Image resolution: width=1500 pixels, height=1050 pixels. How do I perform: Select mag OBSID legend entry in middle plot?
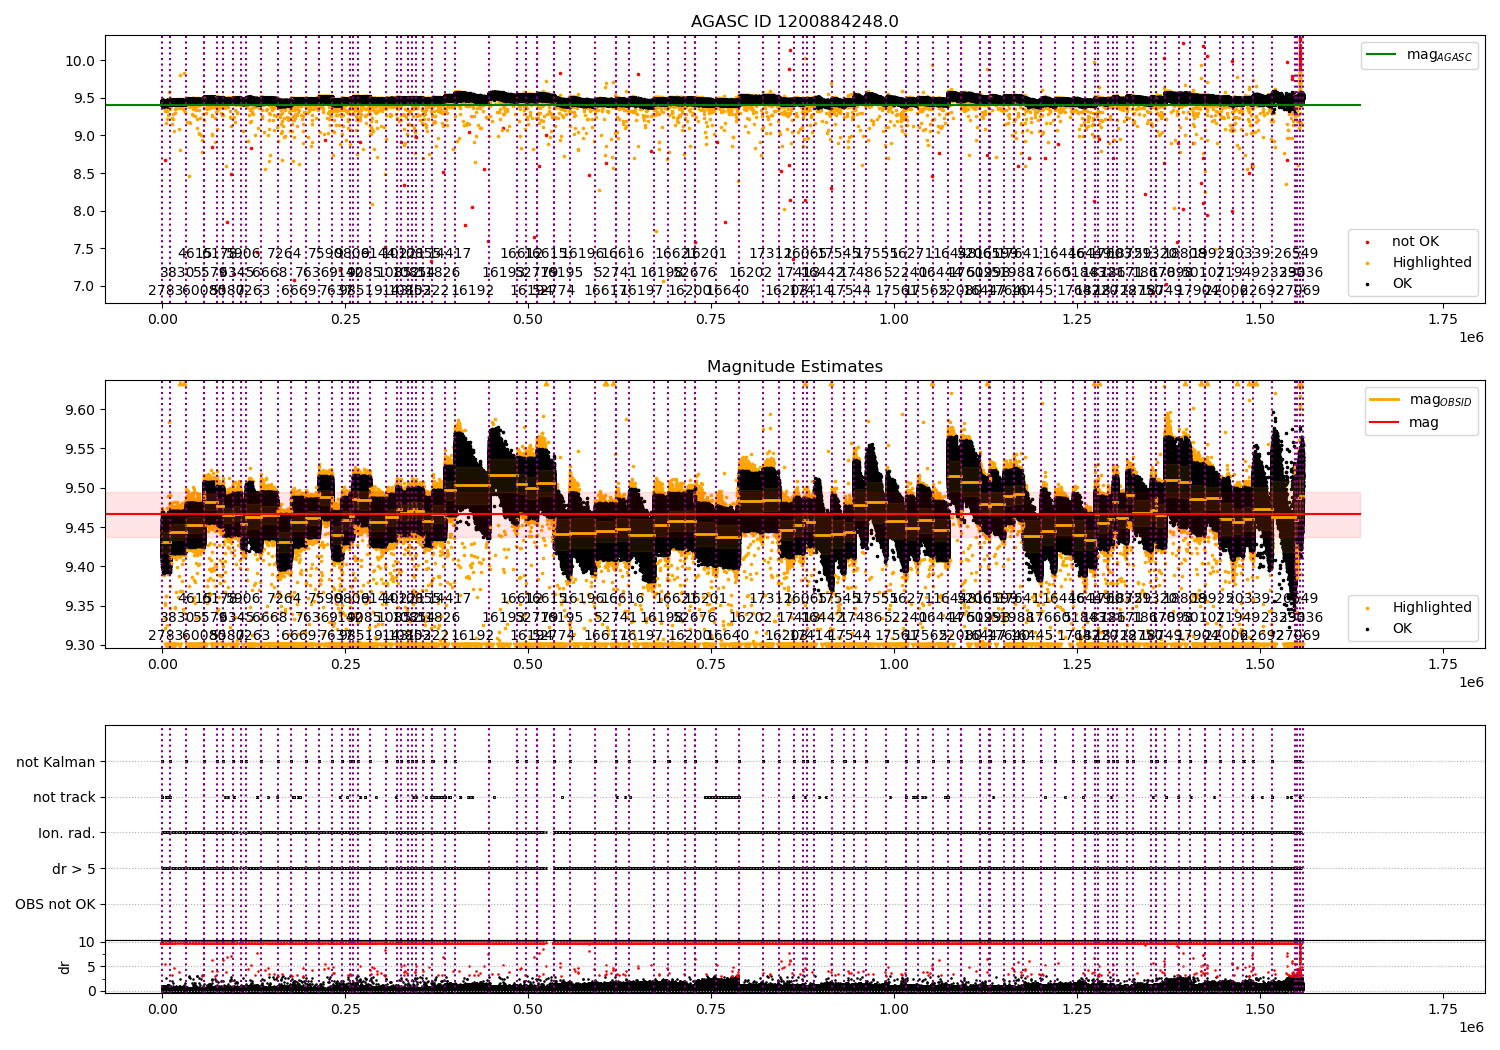(x=1421, y=400)
